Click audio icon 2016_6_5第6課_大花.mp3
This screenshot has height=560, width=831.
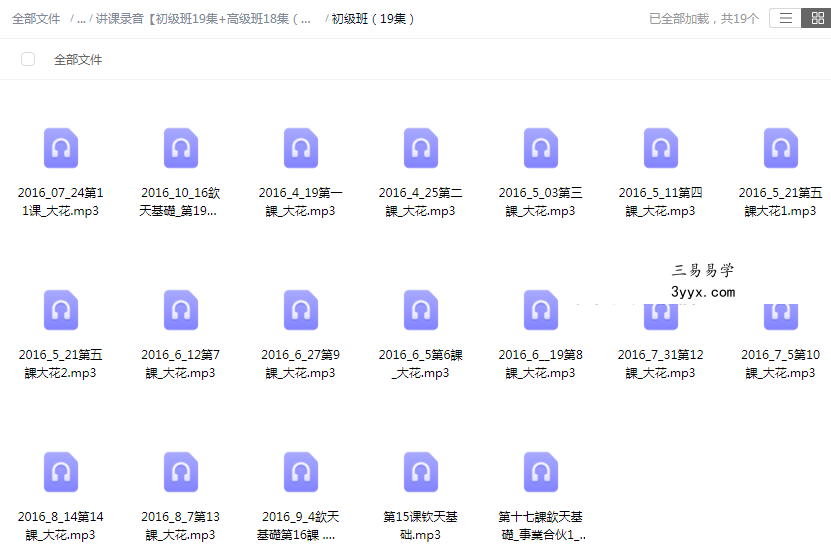421,310
